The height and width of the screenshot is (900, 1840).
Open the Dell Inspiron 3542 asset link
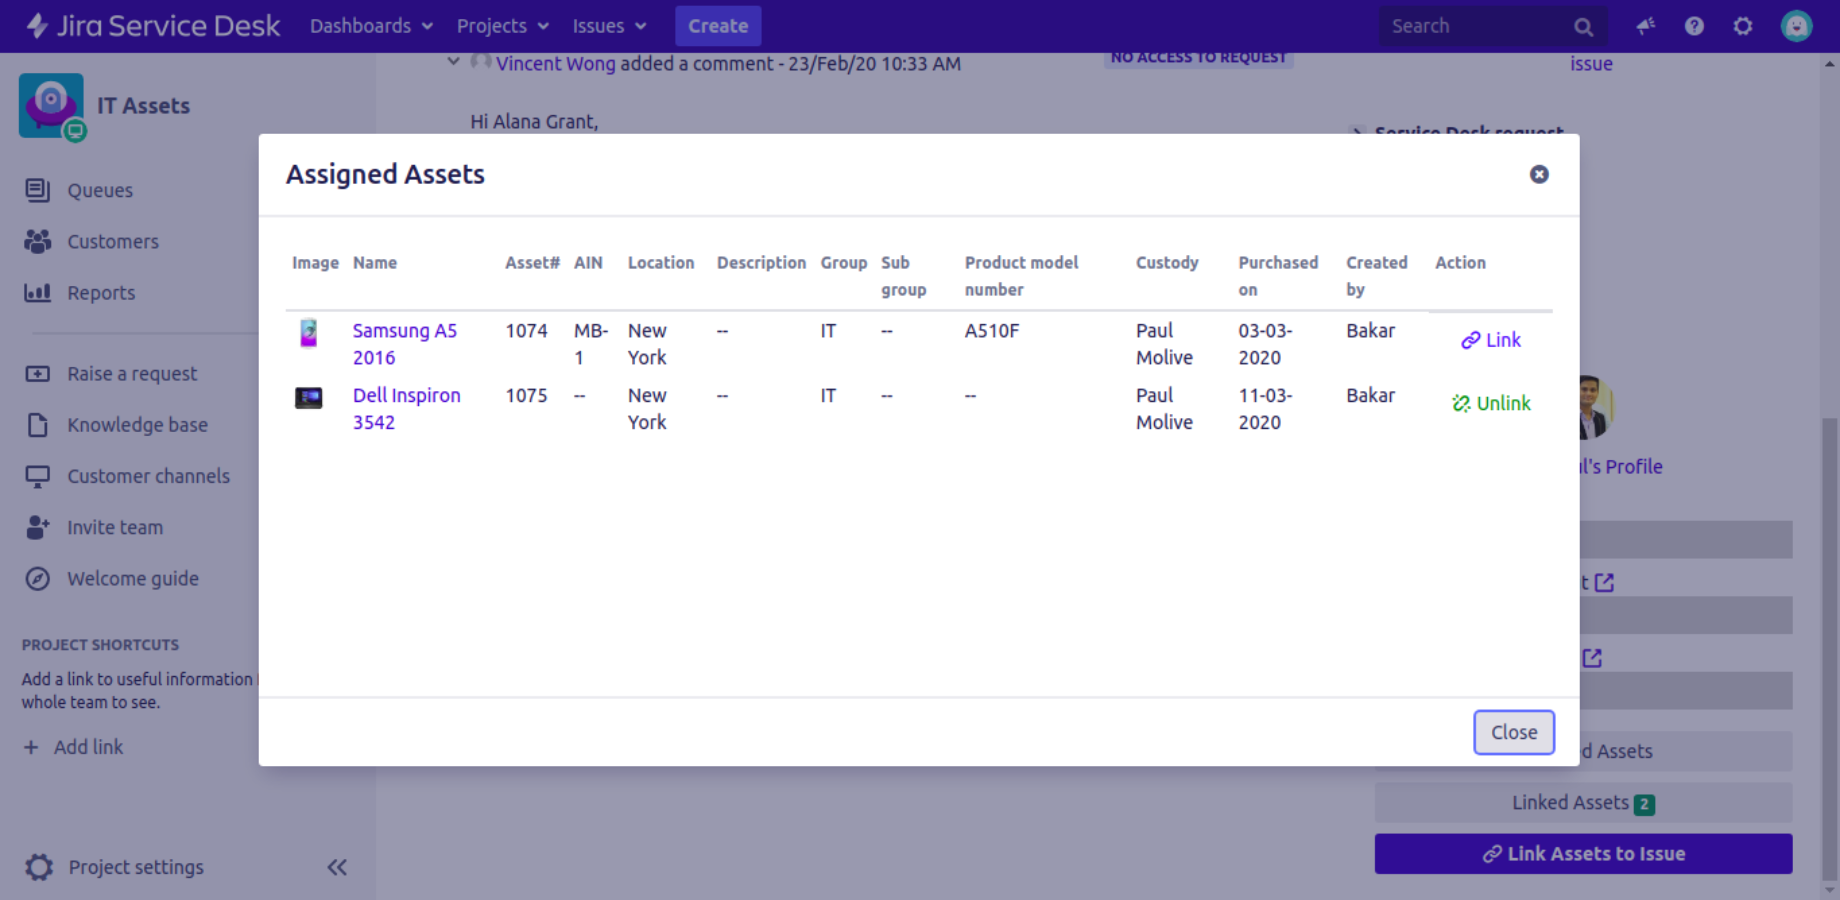(x=406, y=409)
